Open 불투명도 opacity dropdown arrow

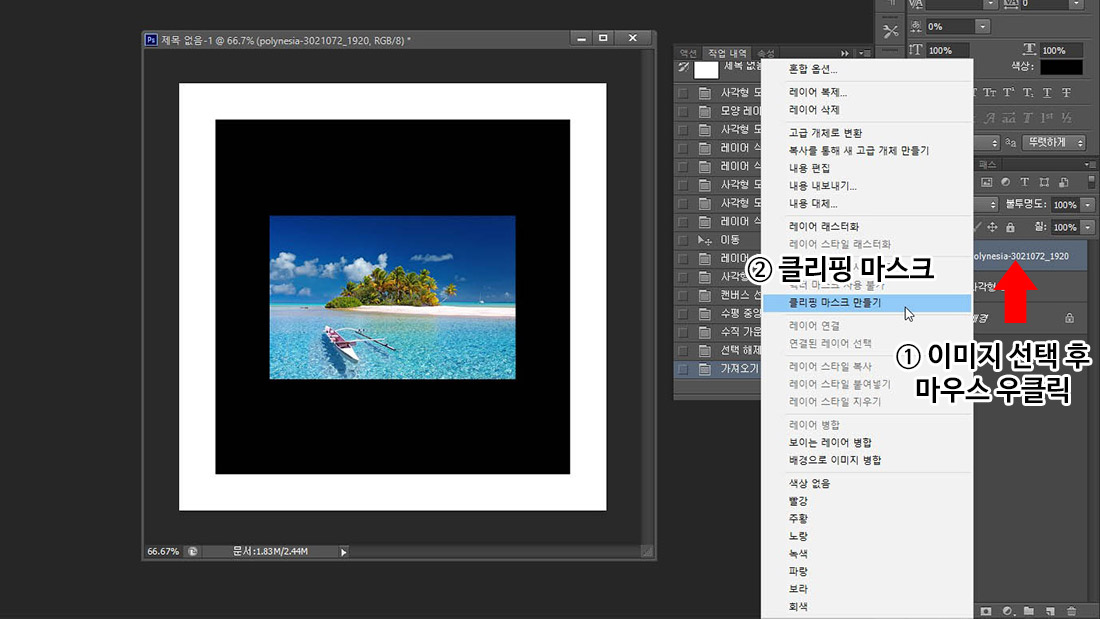point(1088,205)
